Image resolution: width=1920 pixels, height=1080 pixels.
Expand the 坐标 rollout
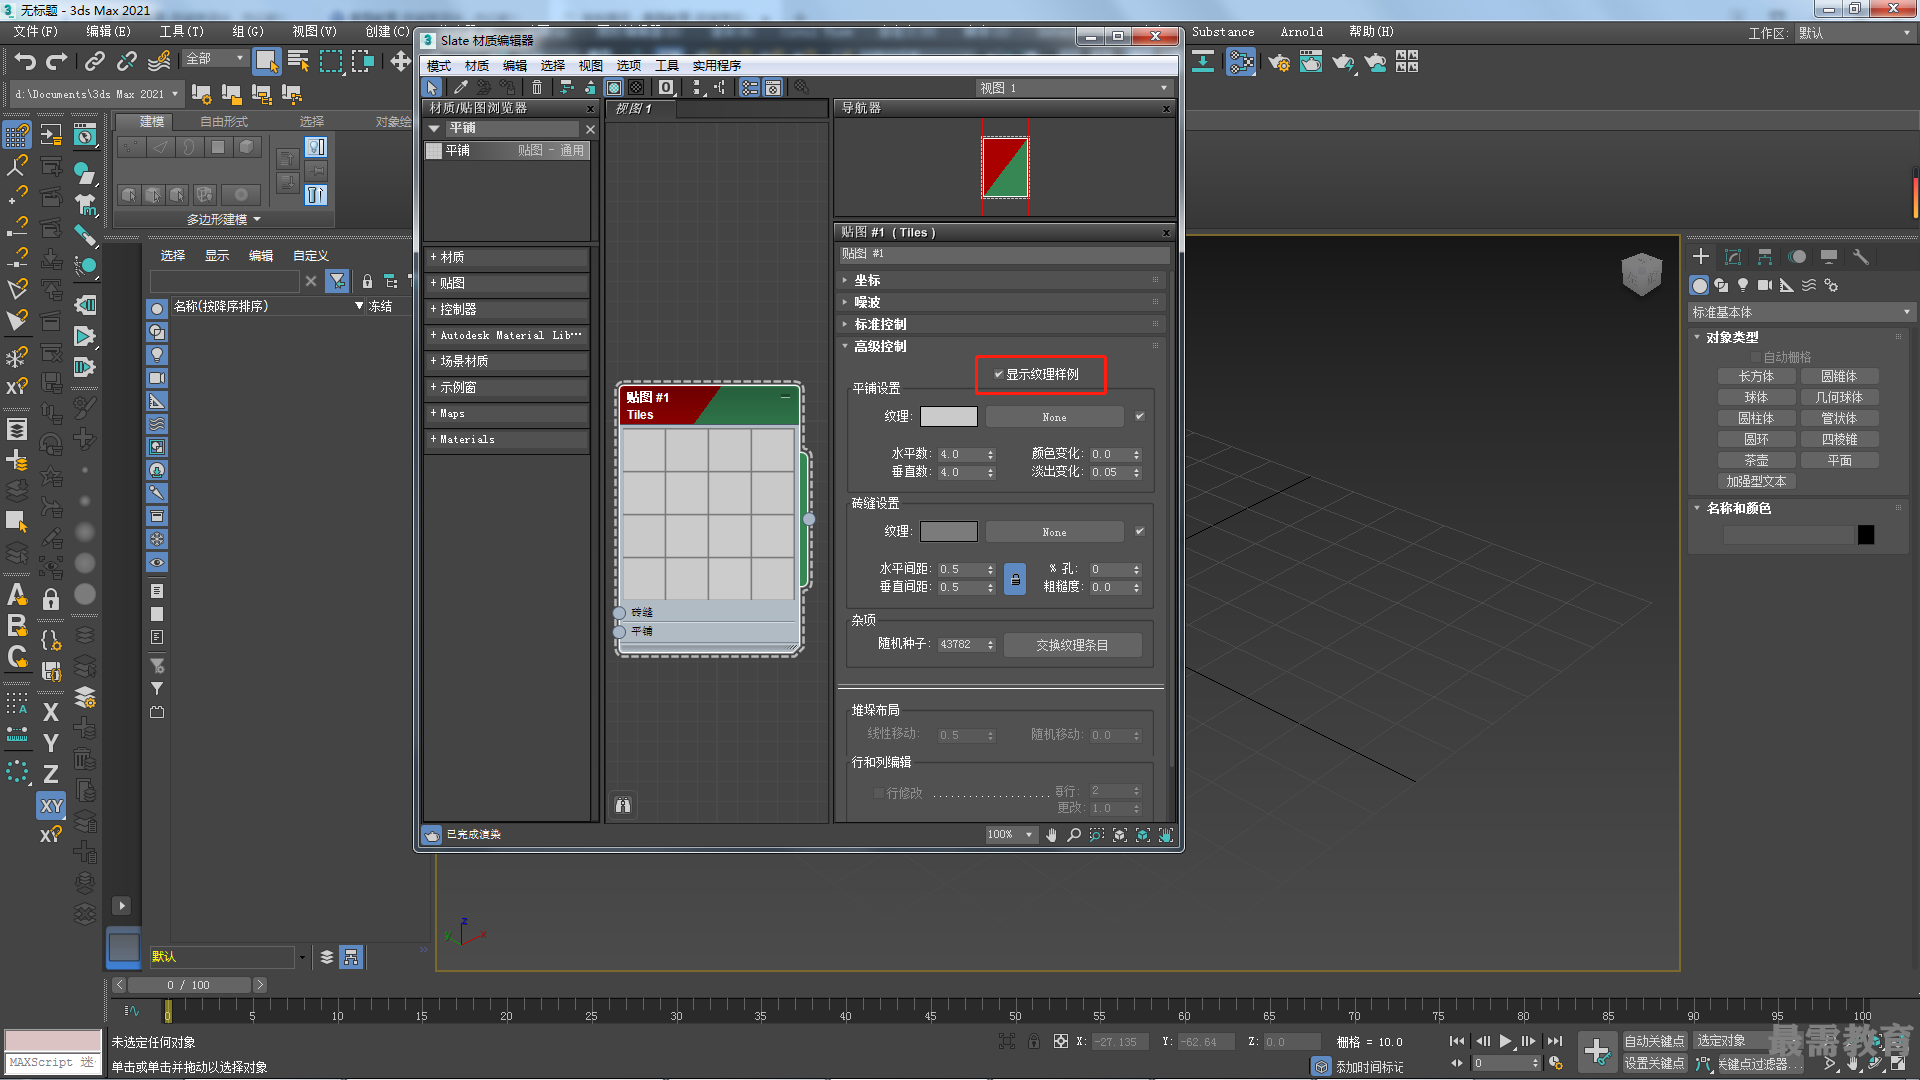[1000, 280]
